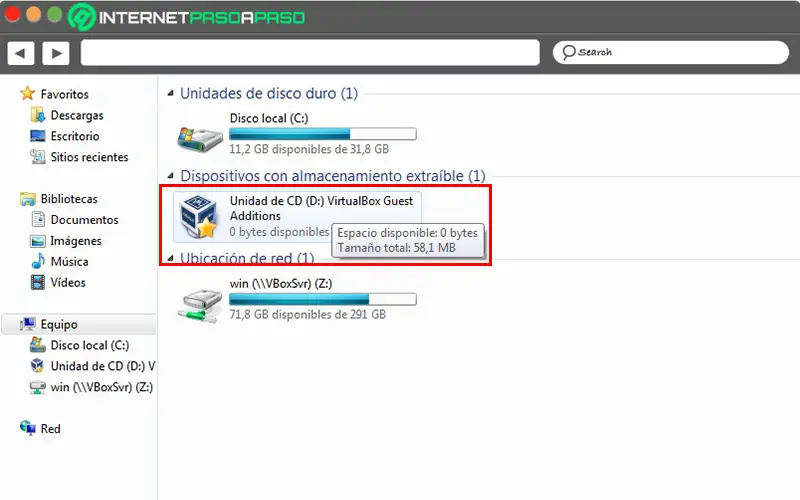The width and height of the screenshot is (800, 500).
Task: Click the forward navigation arrow button
Action: (x=56, y=53)
